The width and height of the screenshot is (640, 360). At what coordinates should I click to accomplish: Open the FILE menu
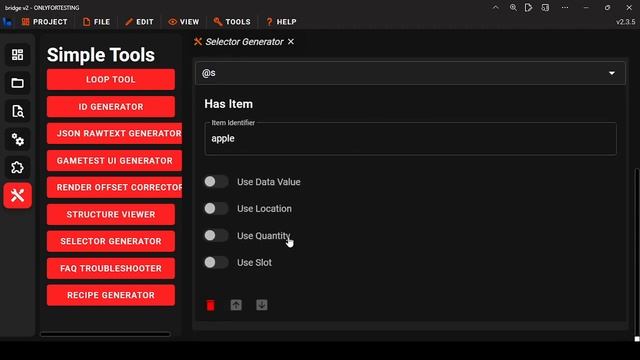coord(96,22)
